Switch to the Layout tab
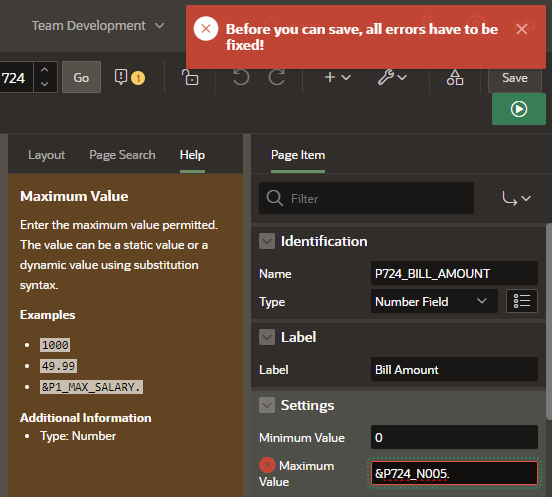 tap(46, 155)
